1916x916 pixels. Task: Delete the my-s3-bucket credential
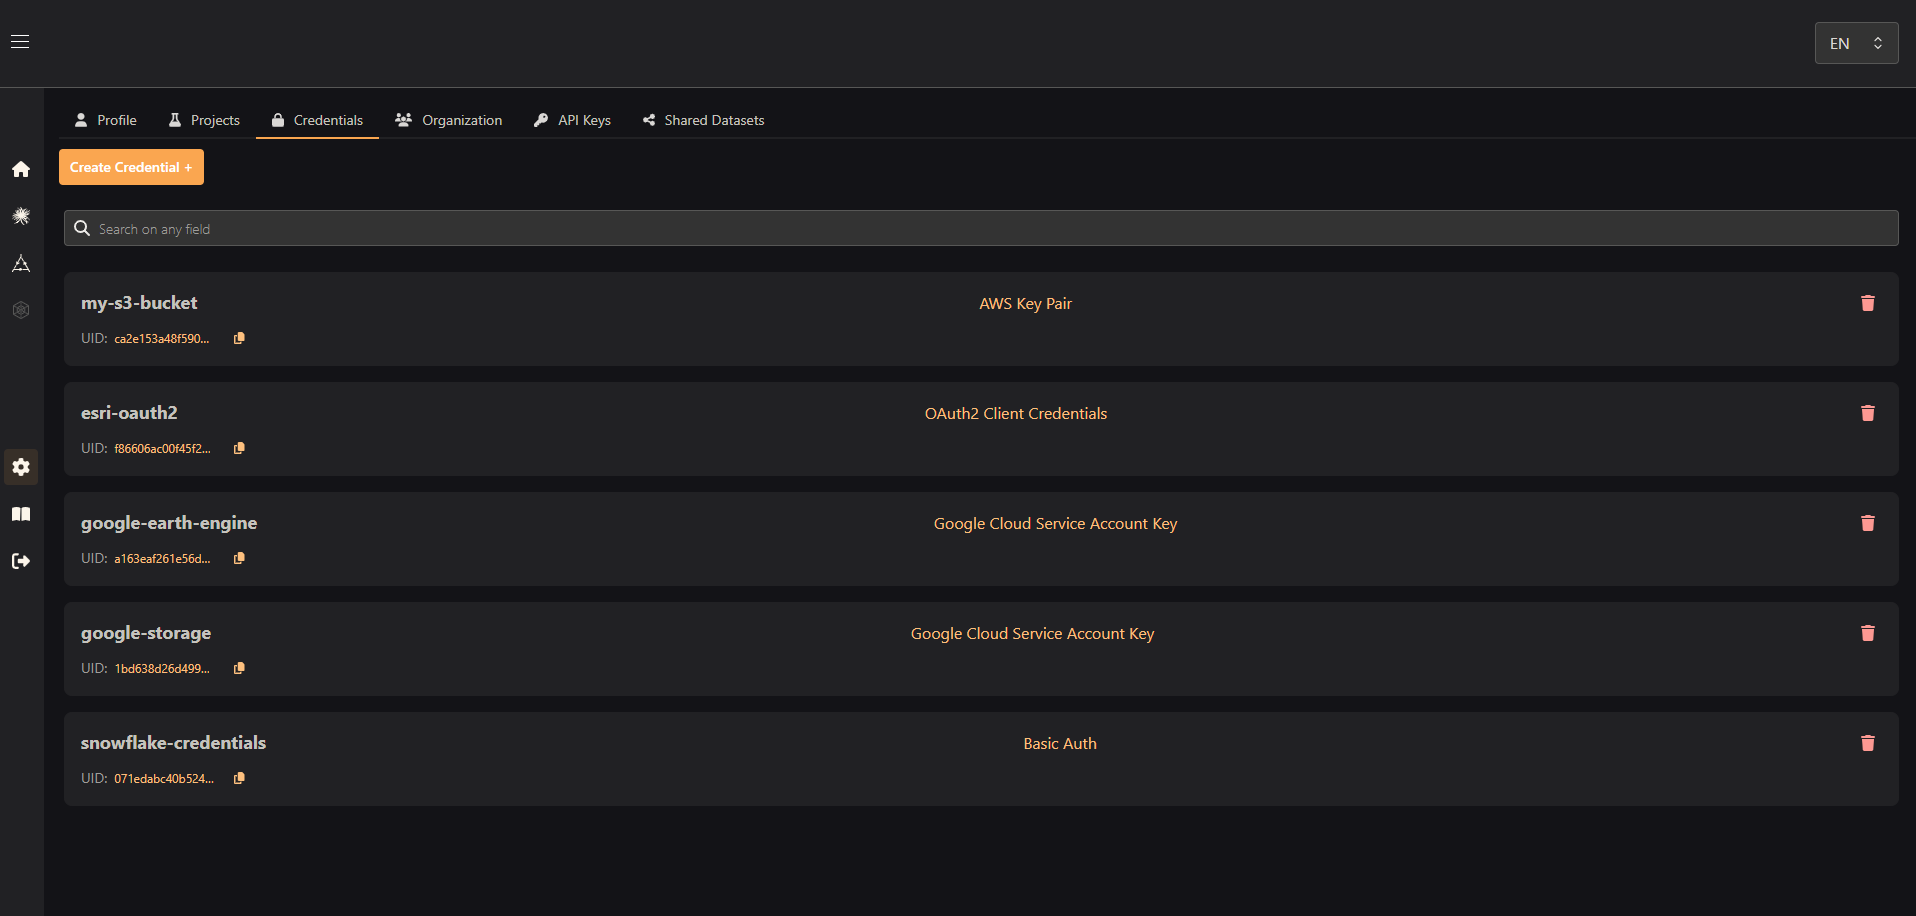1867,303
